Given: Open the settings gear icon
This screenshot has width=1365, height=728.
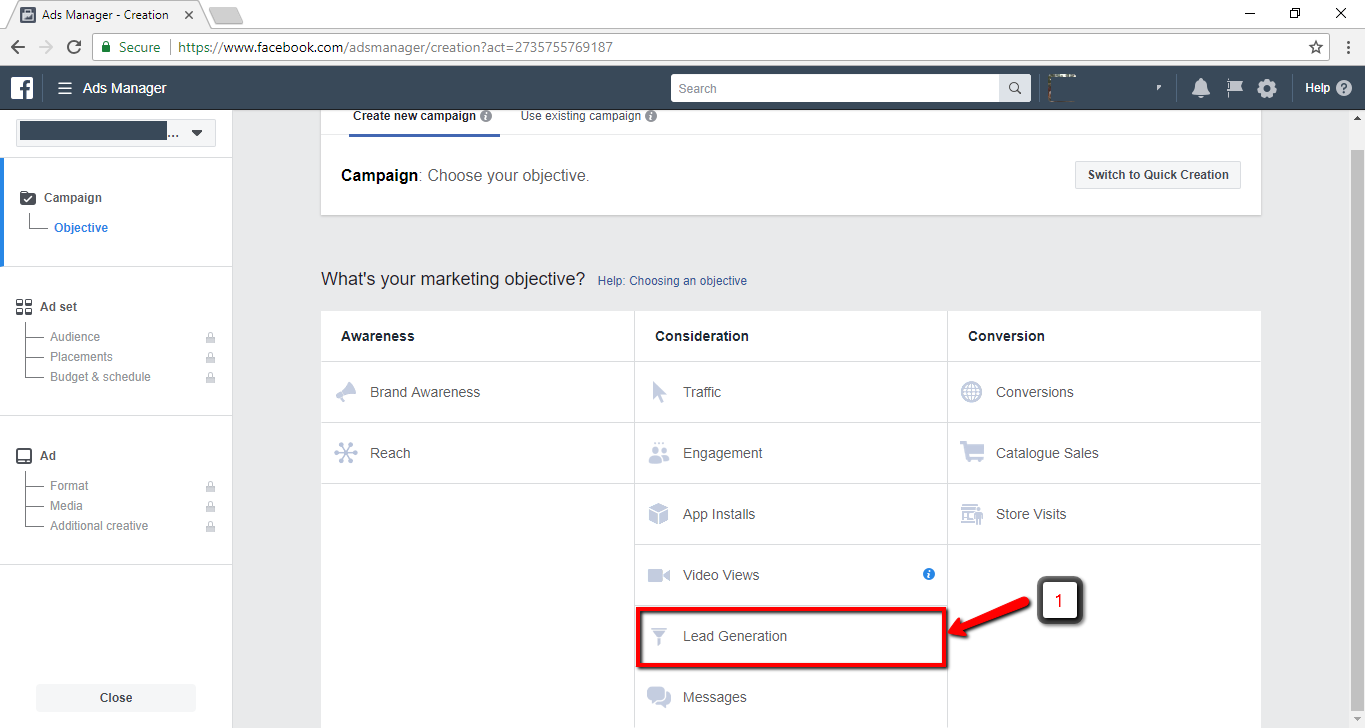Looking at the screenshot, I should point(1267,88).
